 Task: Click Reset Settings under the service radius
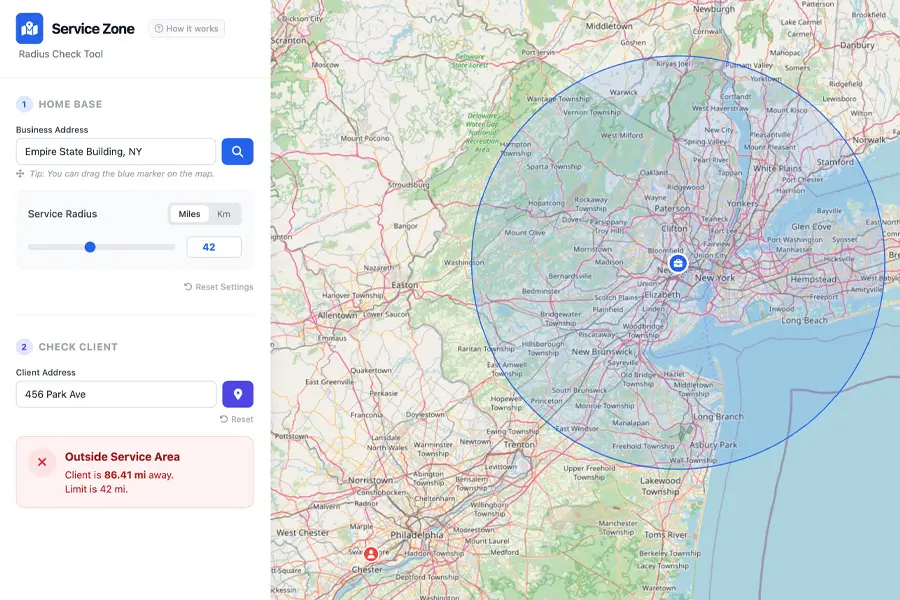click(x=219, y=287)
